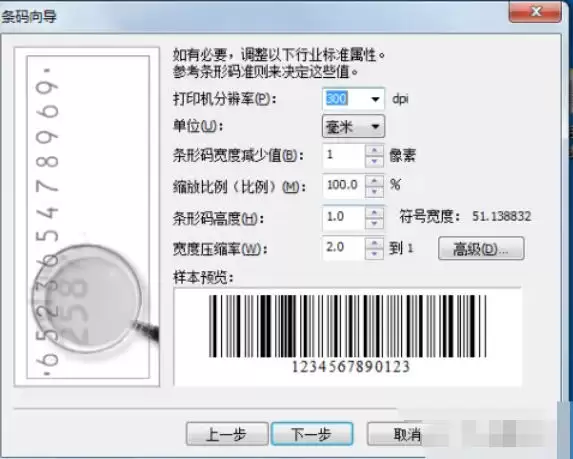Increase the magnification scale percentage

[x=374, y=181]
